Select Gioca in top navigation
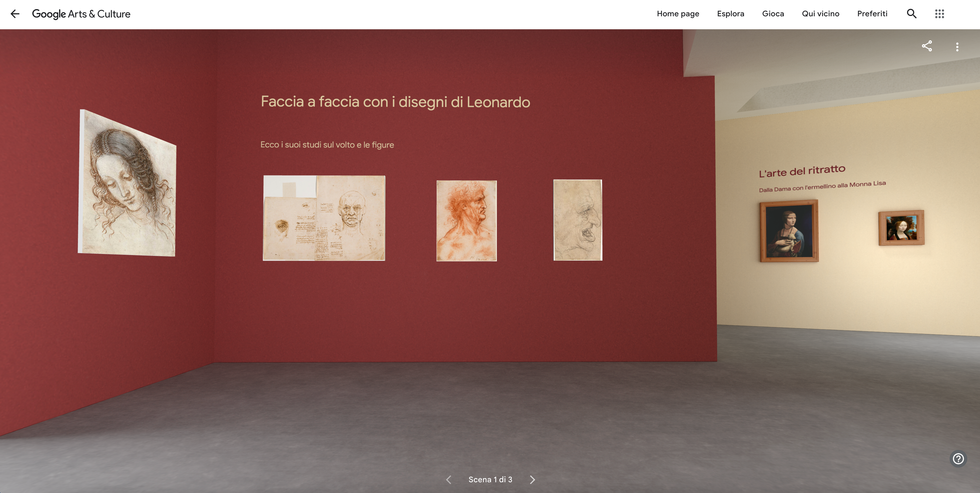 tap(773, 14)
